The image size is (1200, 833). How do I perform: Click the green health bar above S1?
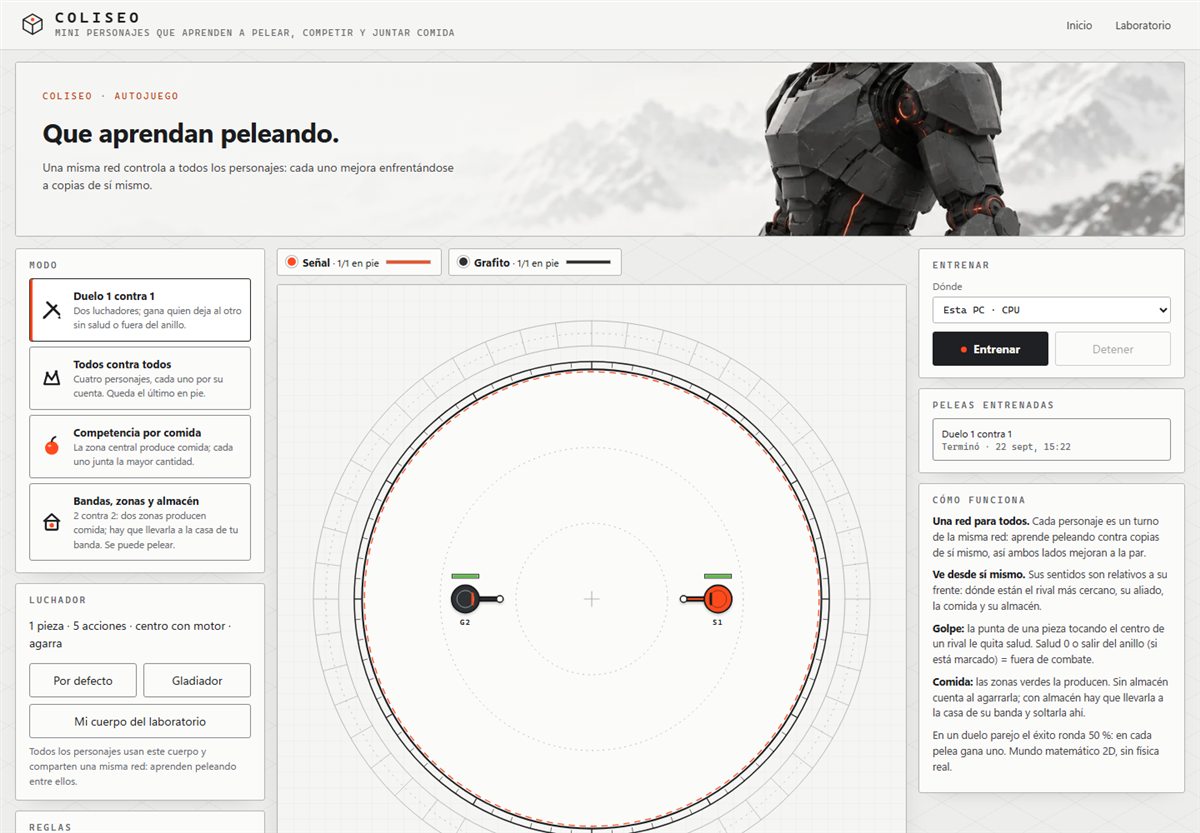(718, 576)
